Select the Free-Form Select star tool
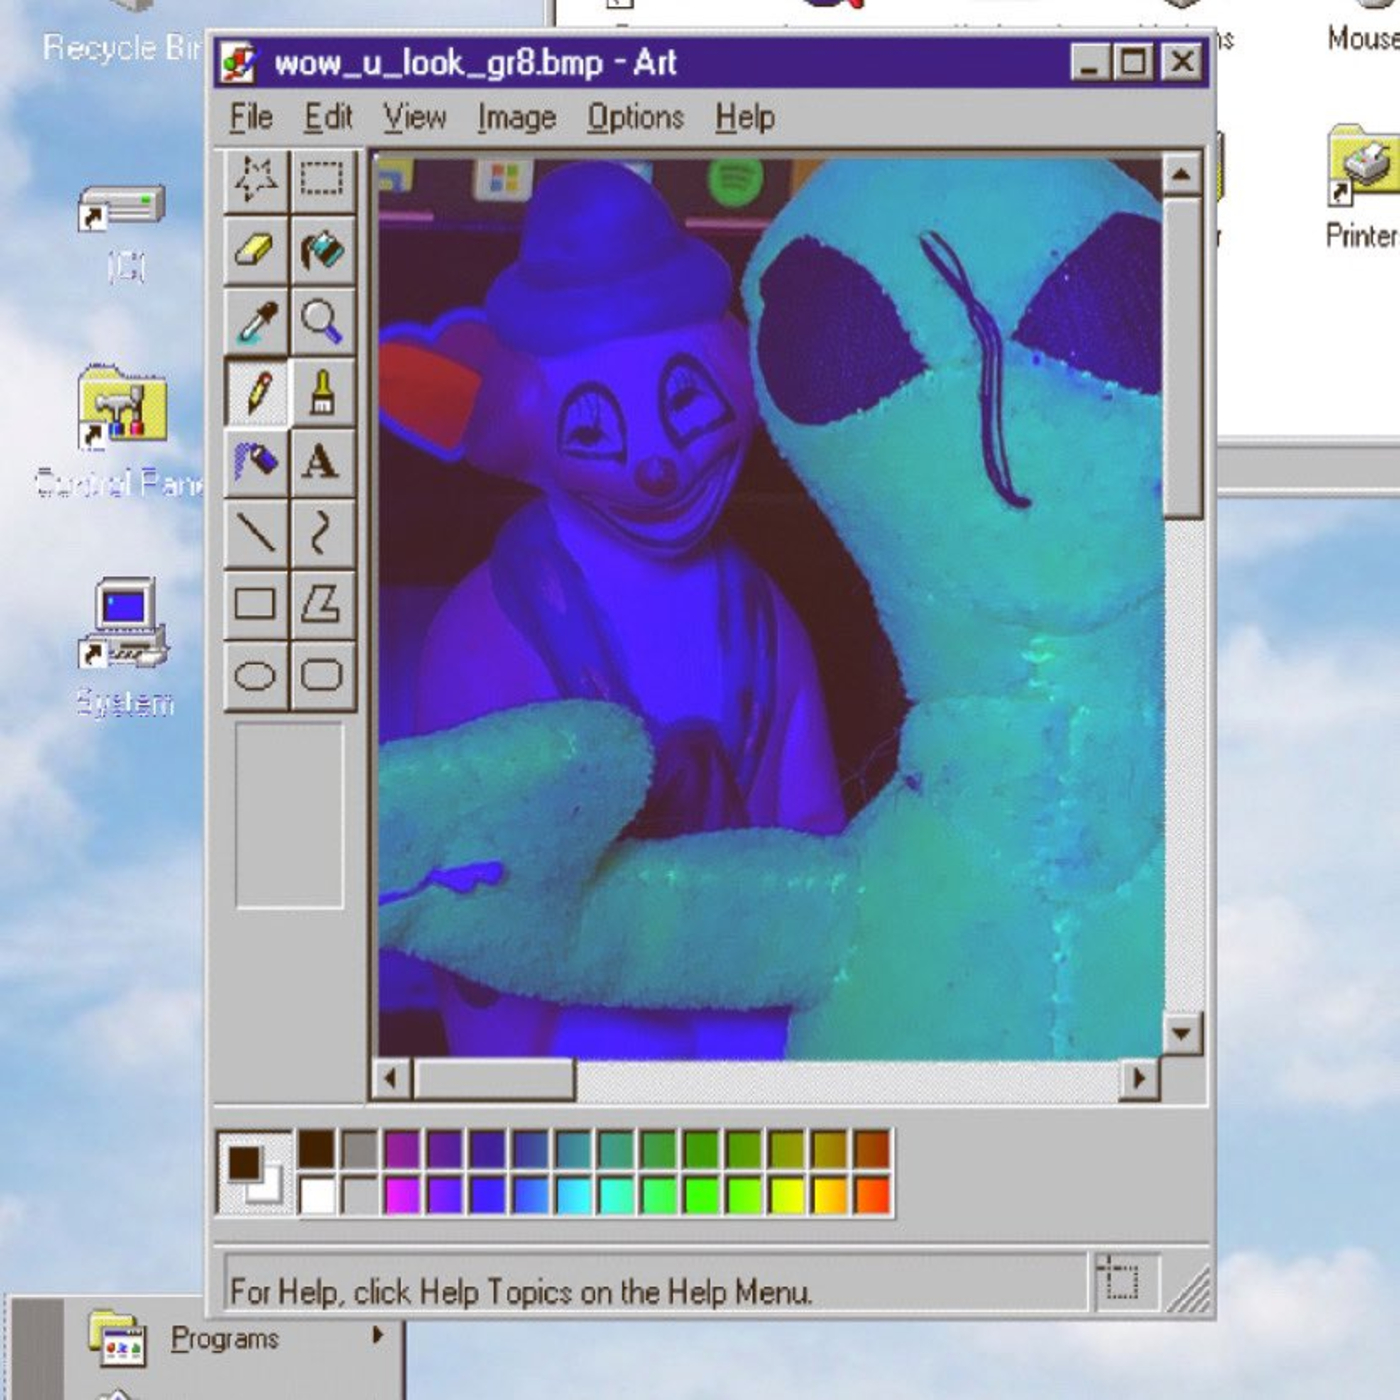Screen dimensions: 1400x1400 255,179
